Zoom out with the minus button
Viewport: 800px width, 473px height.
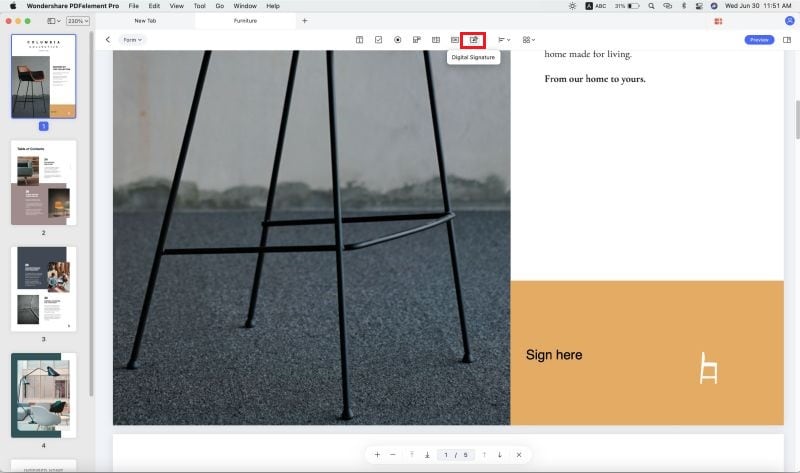click(x=393, y=455)
